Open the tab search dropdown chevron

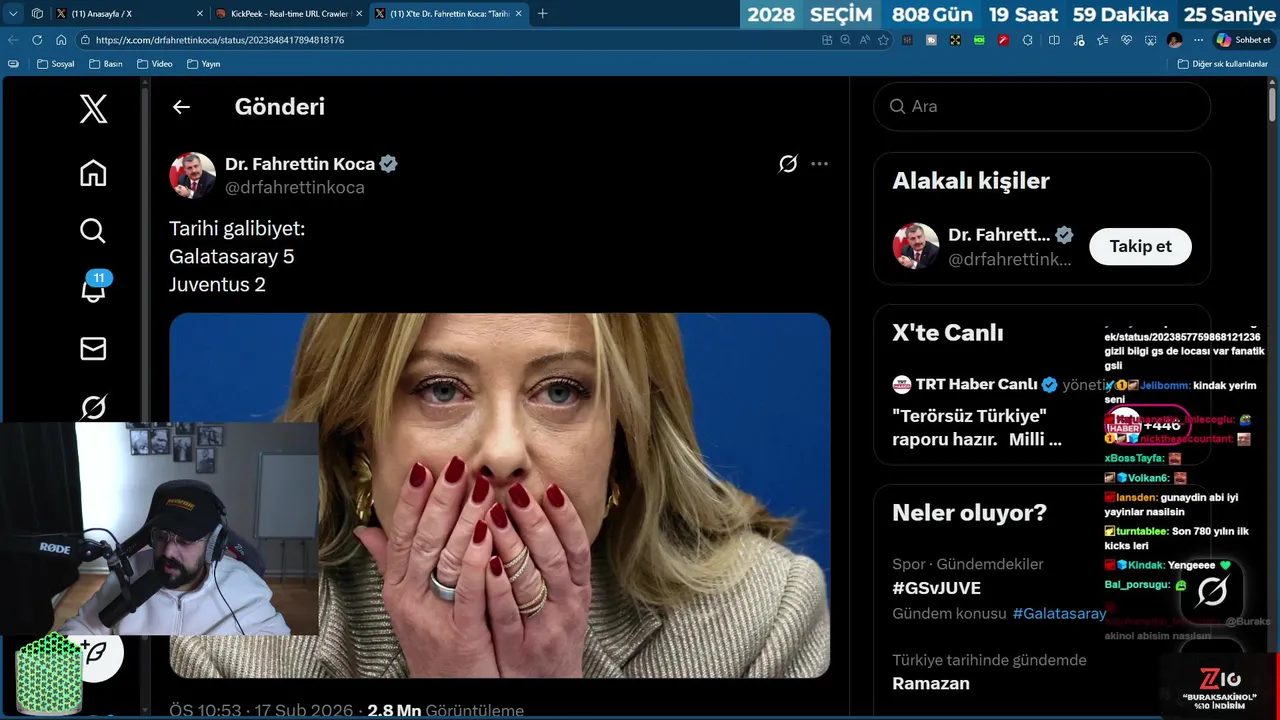click(x=13, y=13)
